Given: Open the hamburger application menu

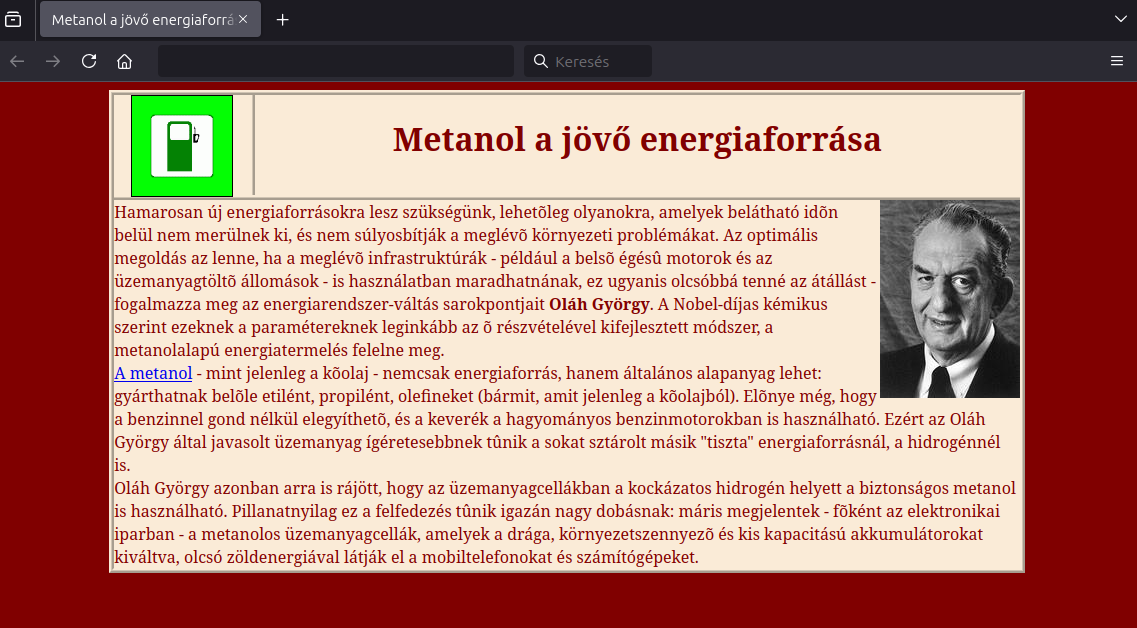Looking at the screenshot, I should (x=1117, y=61).
